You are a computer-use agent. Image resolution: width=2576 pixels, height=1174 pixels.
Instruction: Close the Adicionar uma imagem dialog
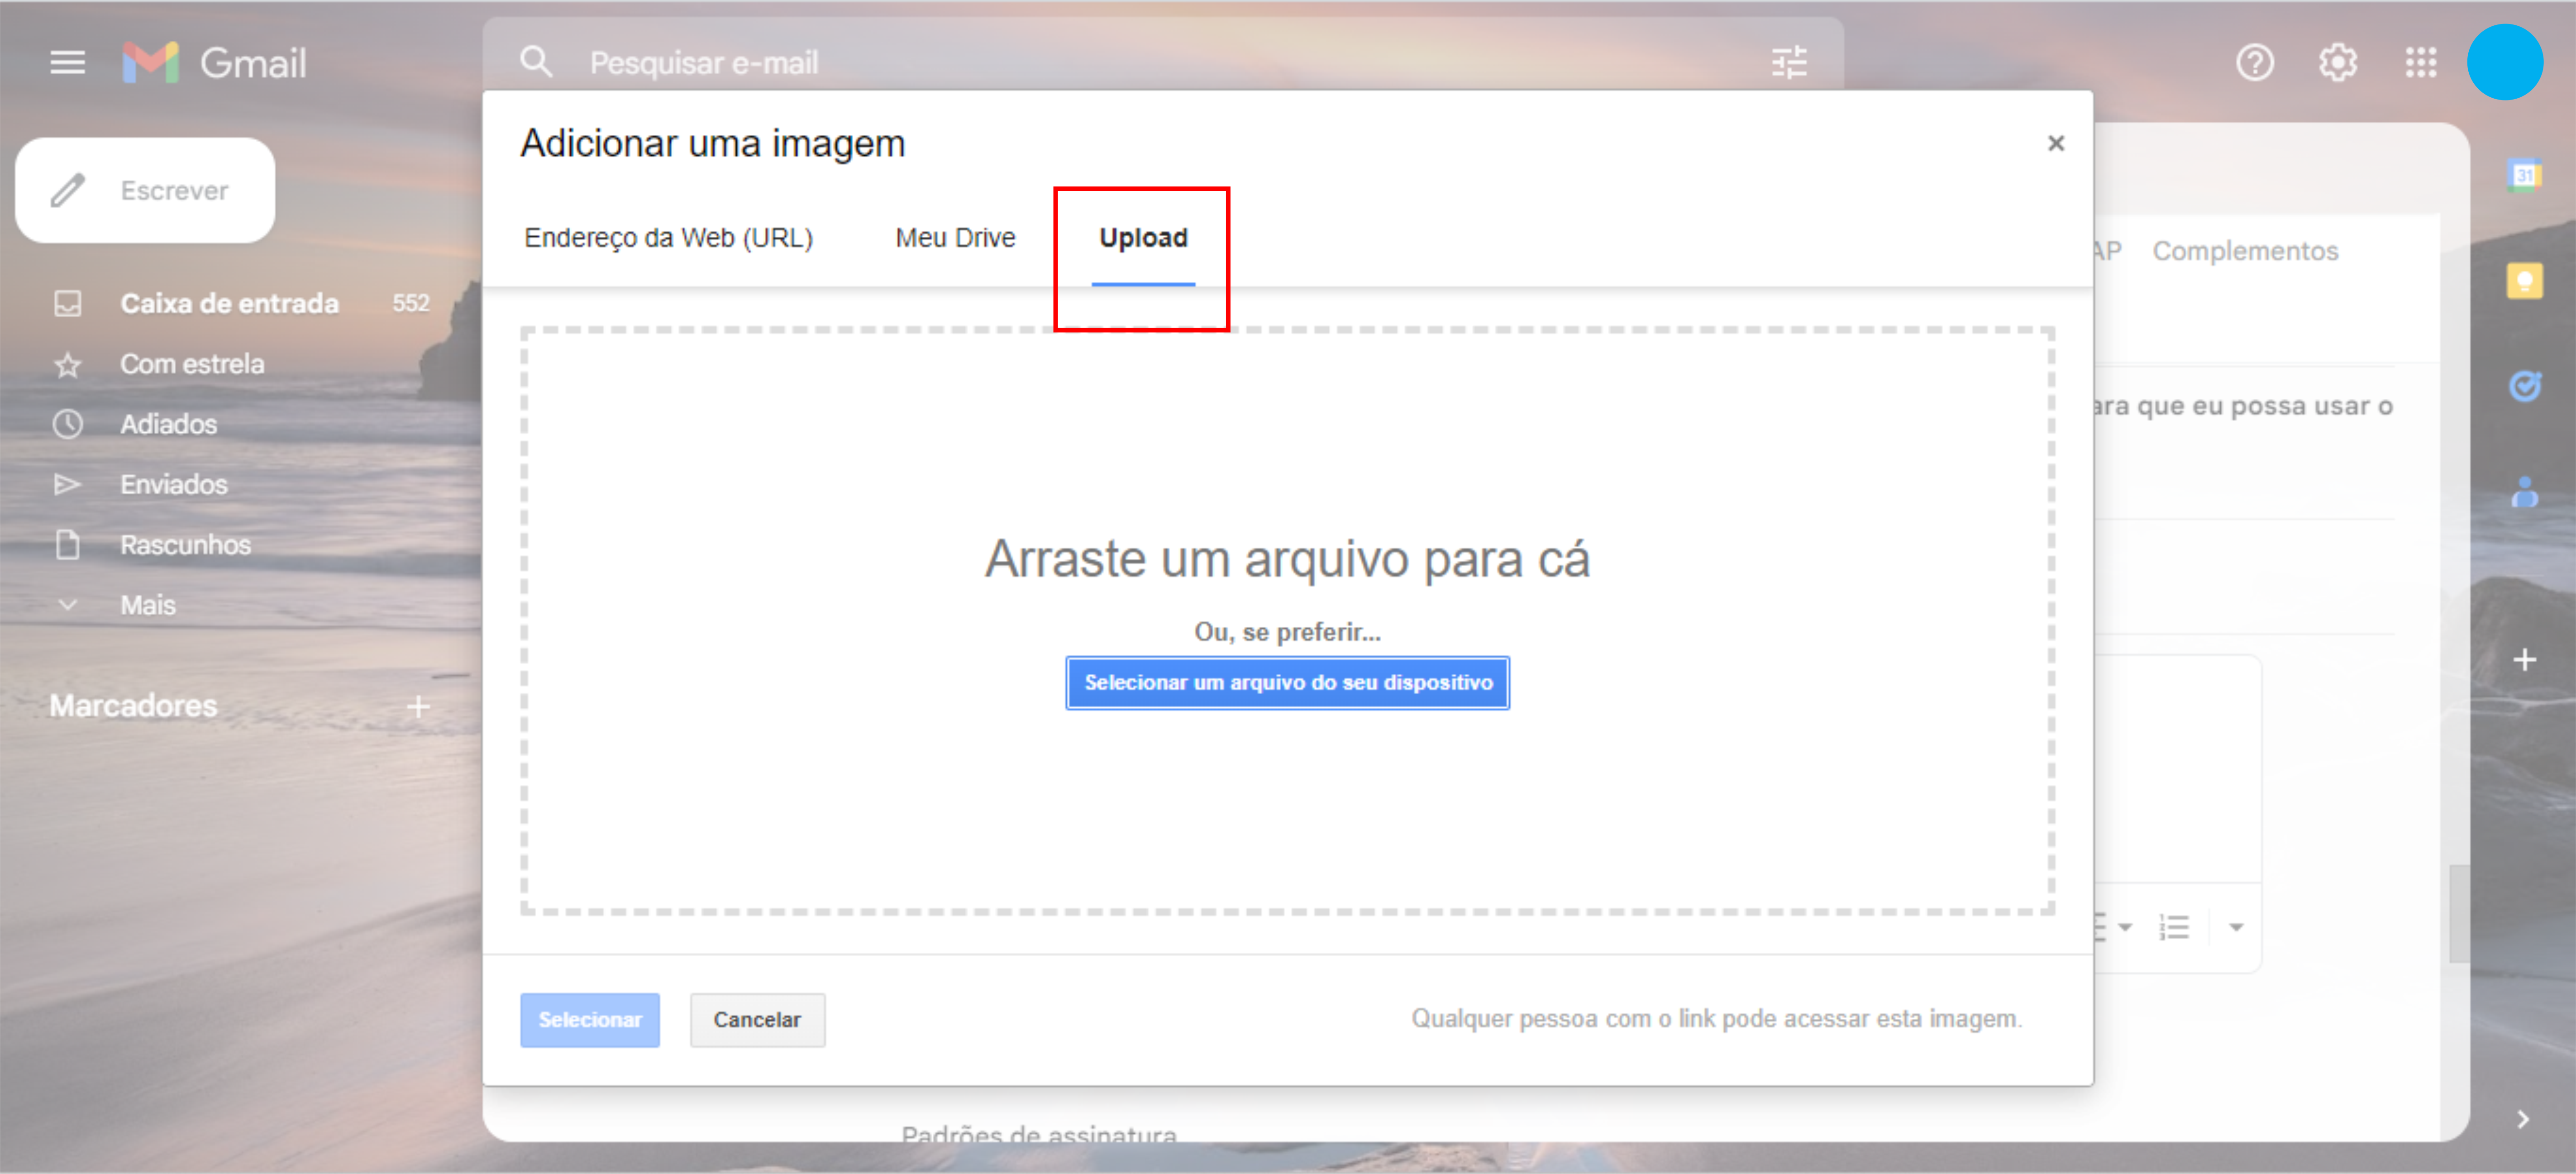2055,144
